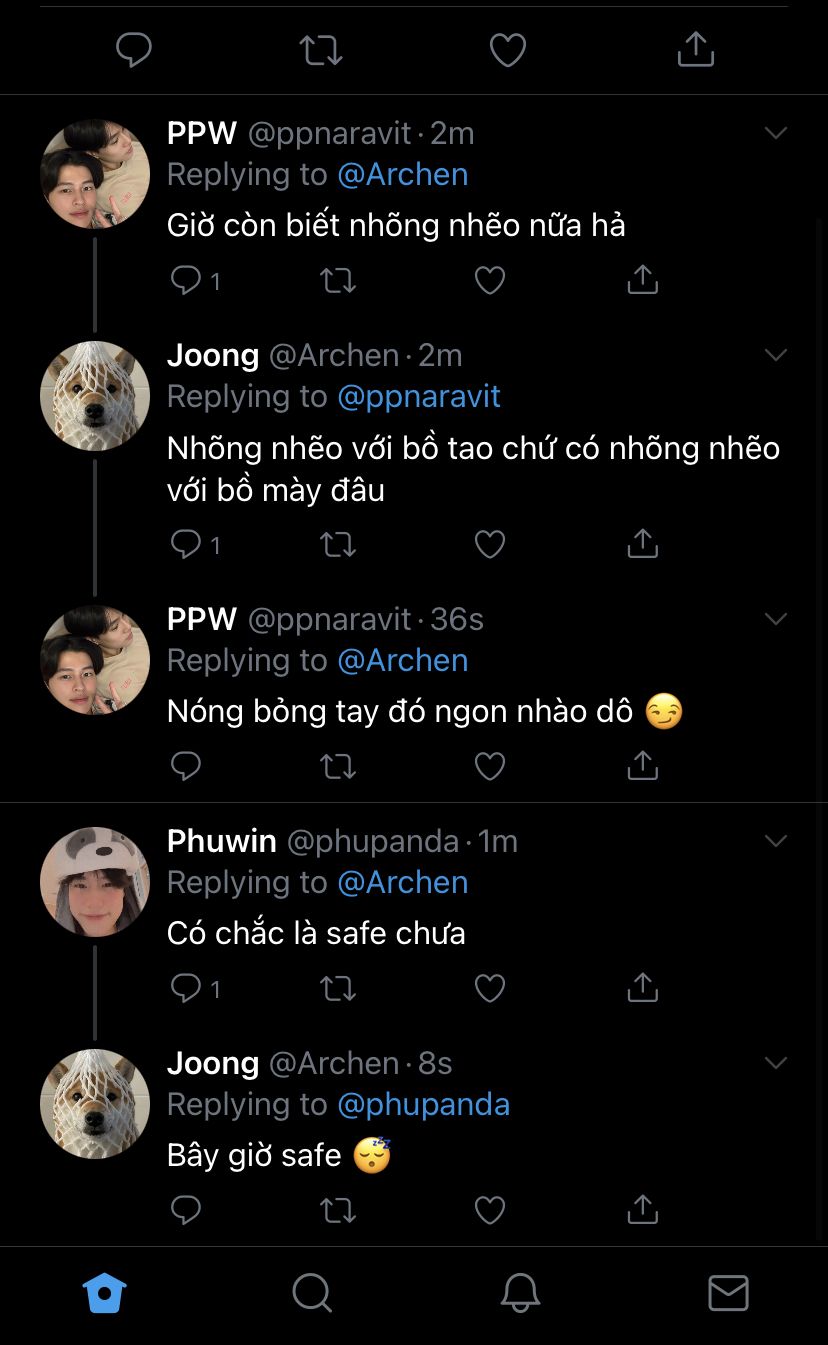Image resolution: width=828 pixels, height=1345 pixels.
Task: Retweet the main tweet at the top
Action: point(321,50)
